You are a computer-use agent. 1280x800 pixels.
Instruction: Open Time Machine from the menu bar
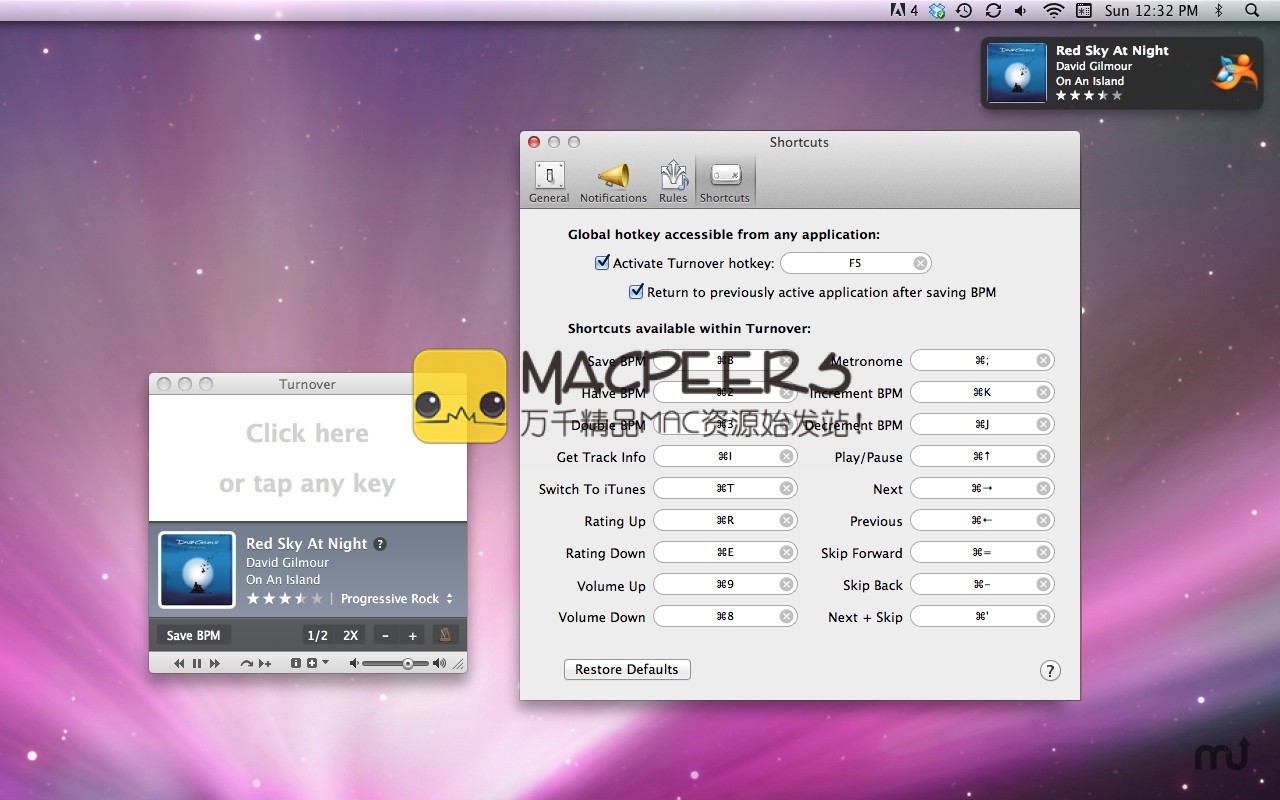pos(964,10)
